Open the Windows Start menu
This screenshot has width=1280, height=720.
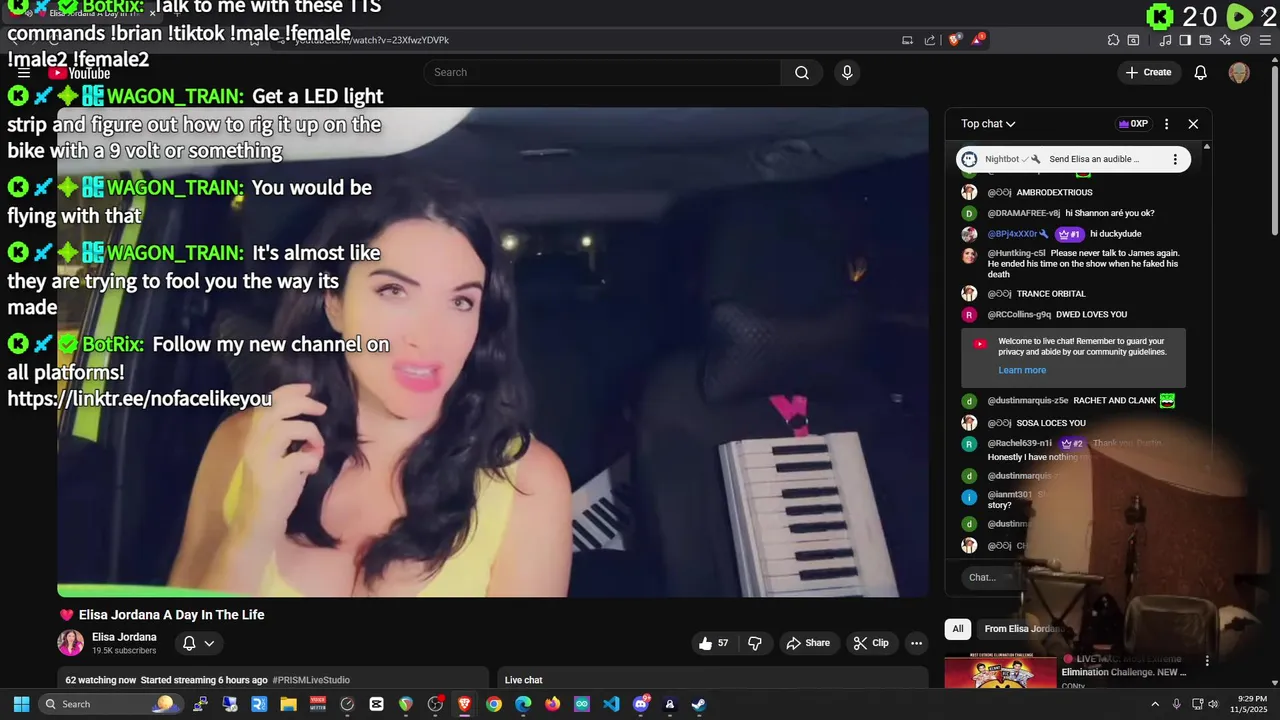tap(21, 704)
